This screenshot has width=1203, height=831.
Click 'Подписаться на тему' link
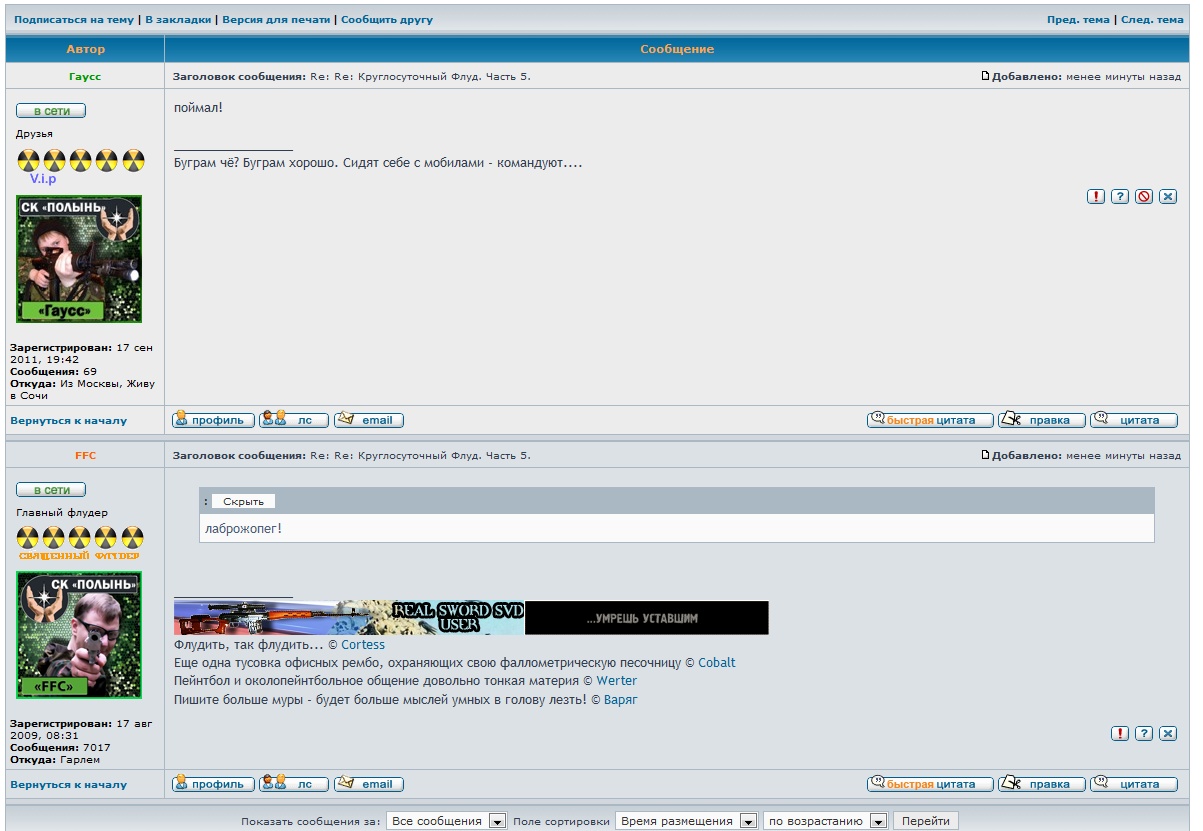[x=73, y=19]
